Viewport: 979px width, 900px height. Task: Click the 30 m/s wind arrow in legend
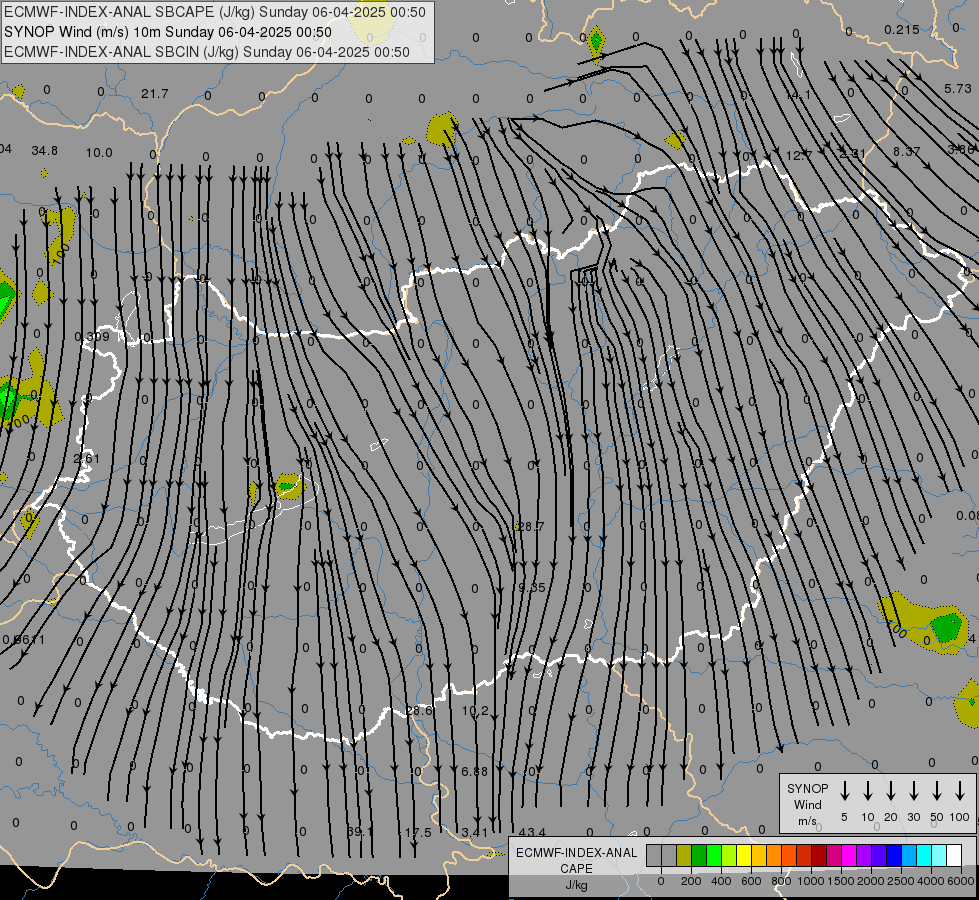pos(913,791)
